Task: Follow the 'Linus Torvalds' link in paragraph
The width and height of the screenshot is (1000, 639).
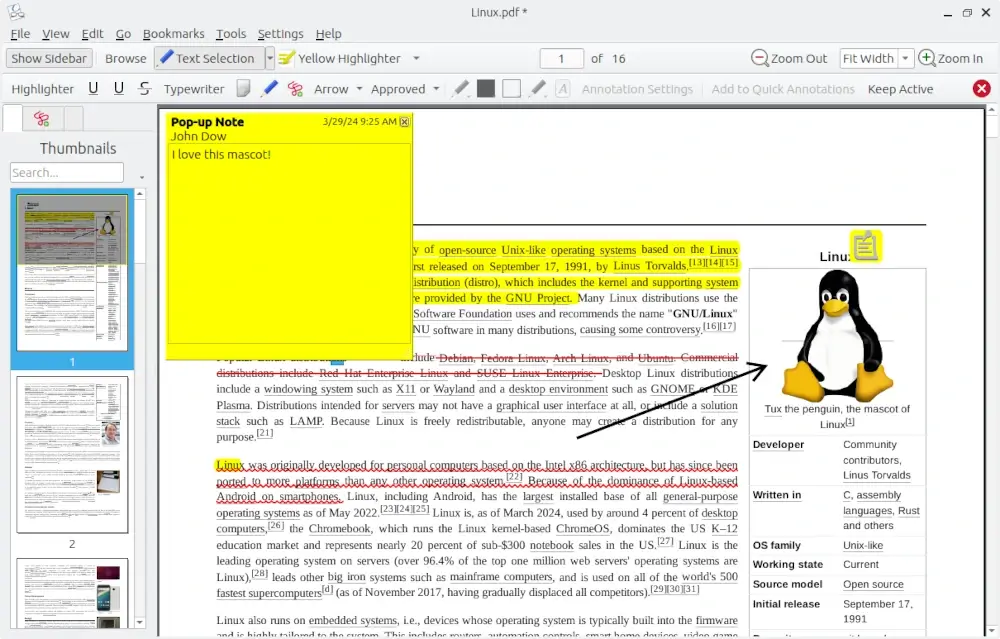Action: point(649,266)
